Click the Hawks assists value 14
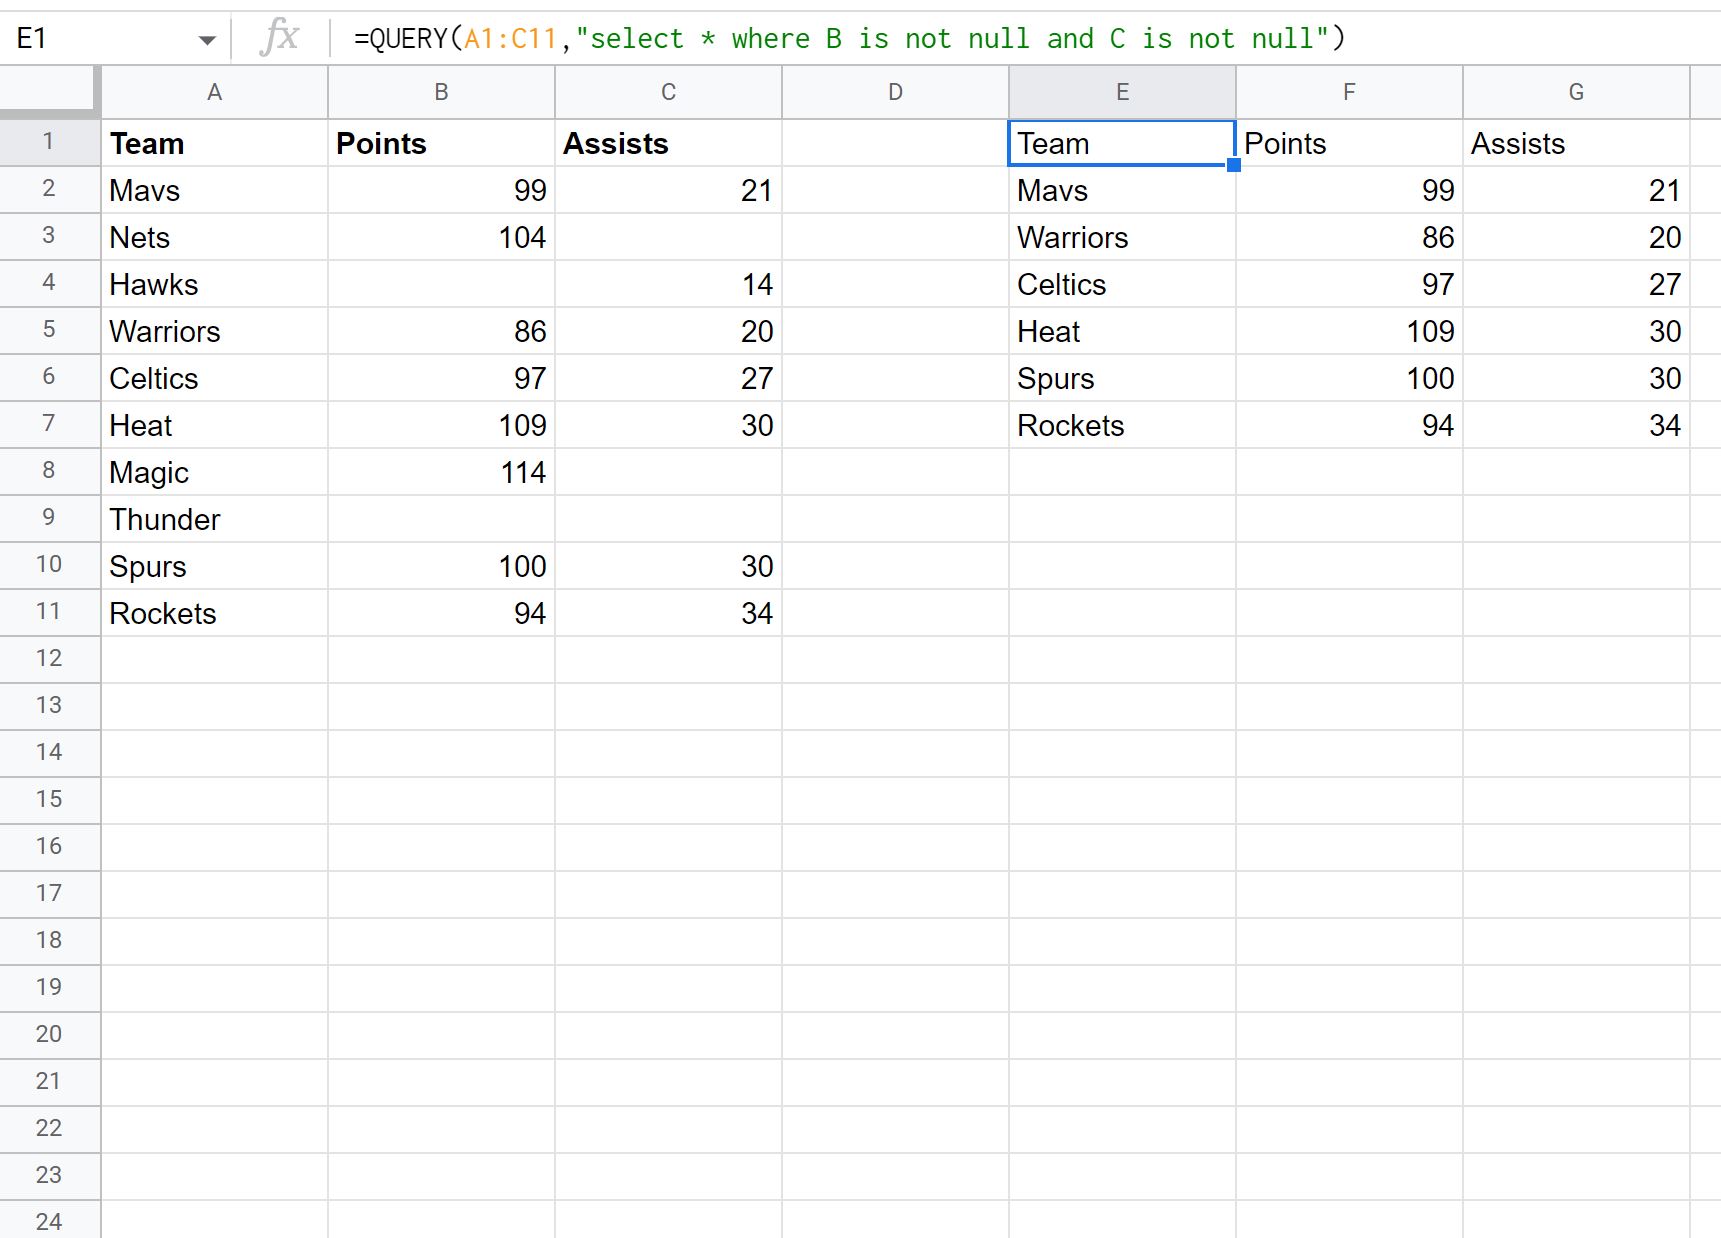The height and width of the screenshot is (1238, 1721). [x=668, y=284]
